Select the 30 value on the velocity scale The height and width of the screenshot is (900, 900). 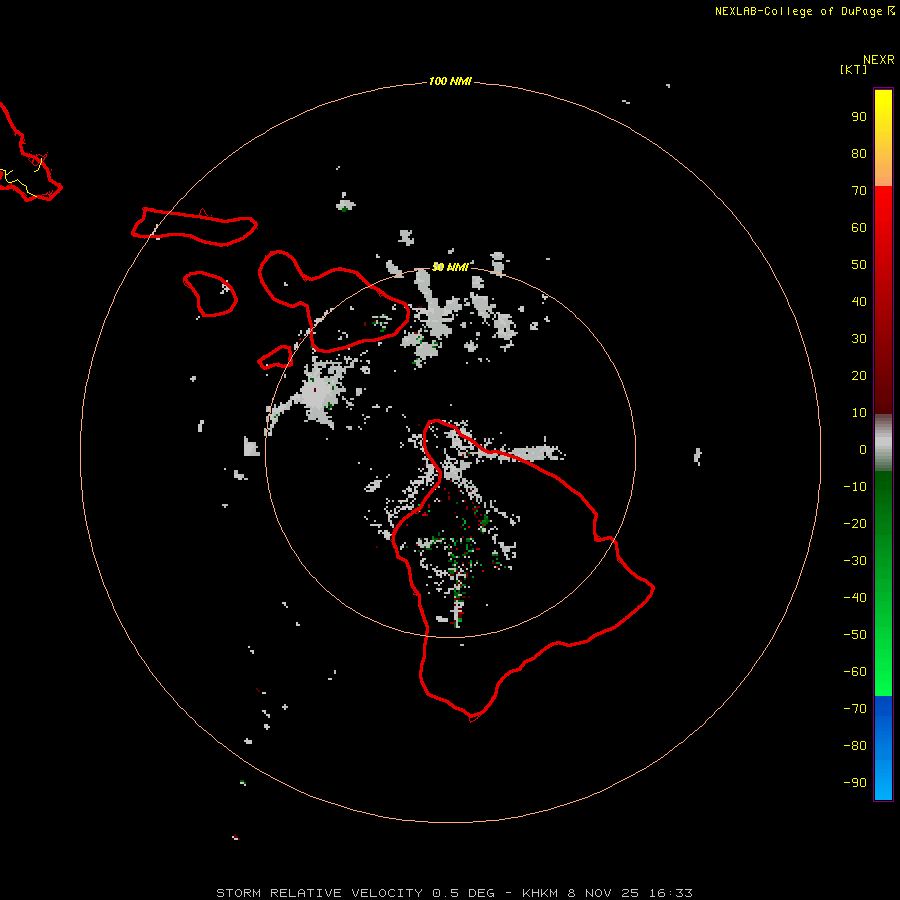(859, 339)
